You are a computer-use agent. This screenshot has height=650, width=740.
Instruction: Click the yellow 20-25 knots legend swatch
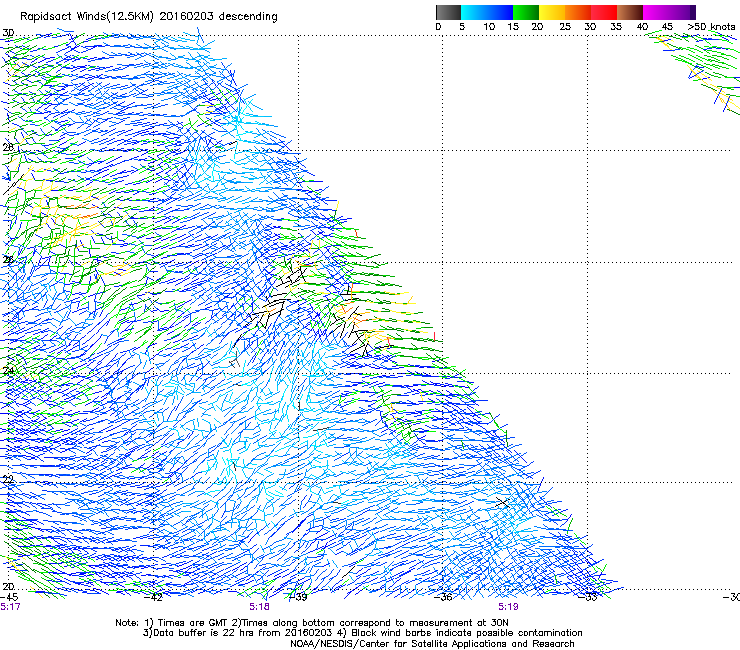tap(552, 12)
